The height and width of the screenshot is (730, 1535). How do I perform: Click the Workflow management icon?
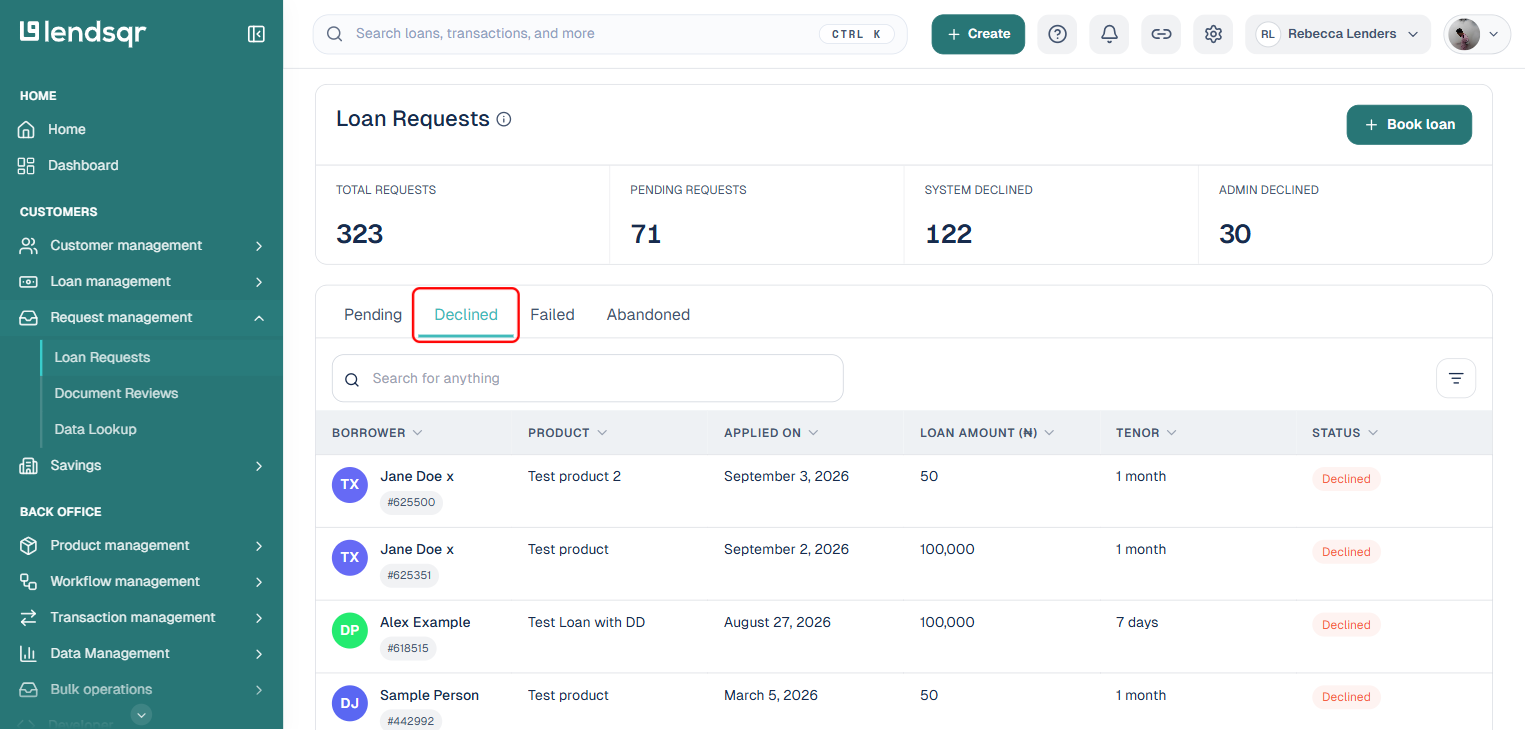tap(29, 581)
